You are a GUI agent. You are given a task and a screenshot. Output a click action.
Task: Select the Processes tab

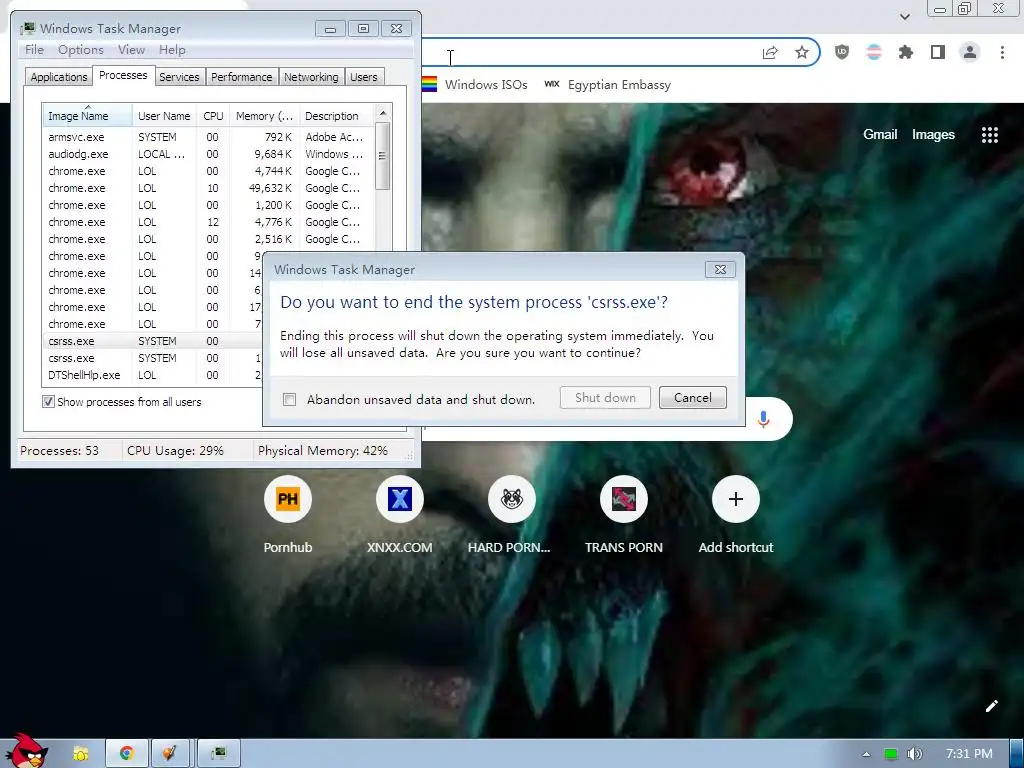123,76
